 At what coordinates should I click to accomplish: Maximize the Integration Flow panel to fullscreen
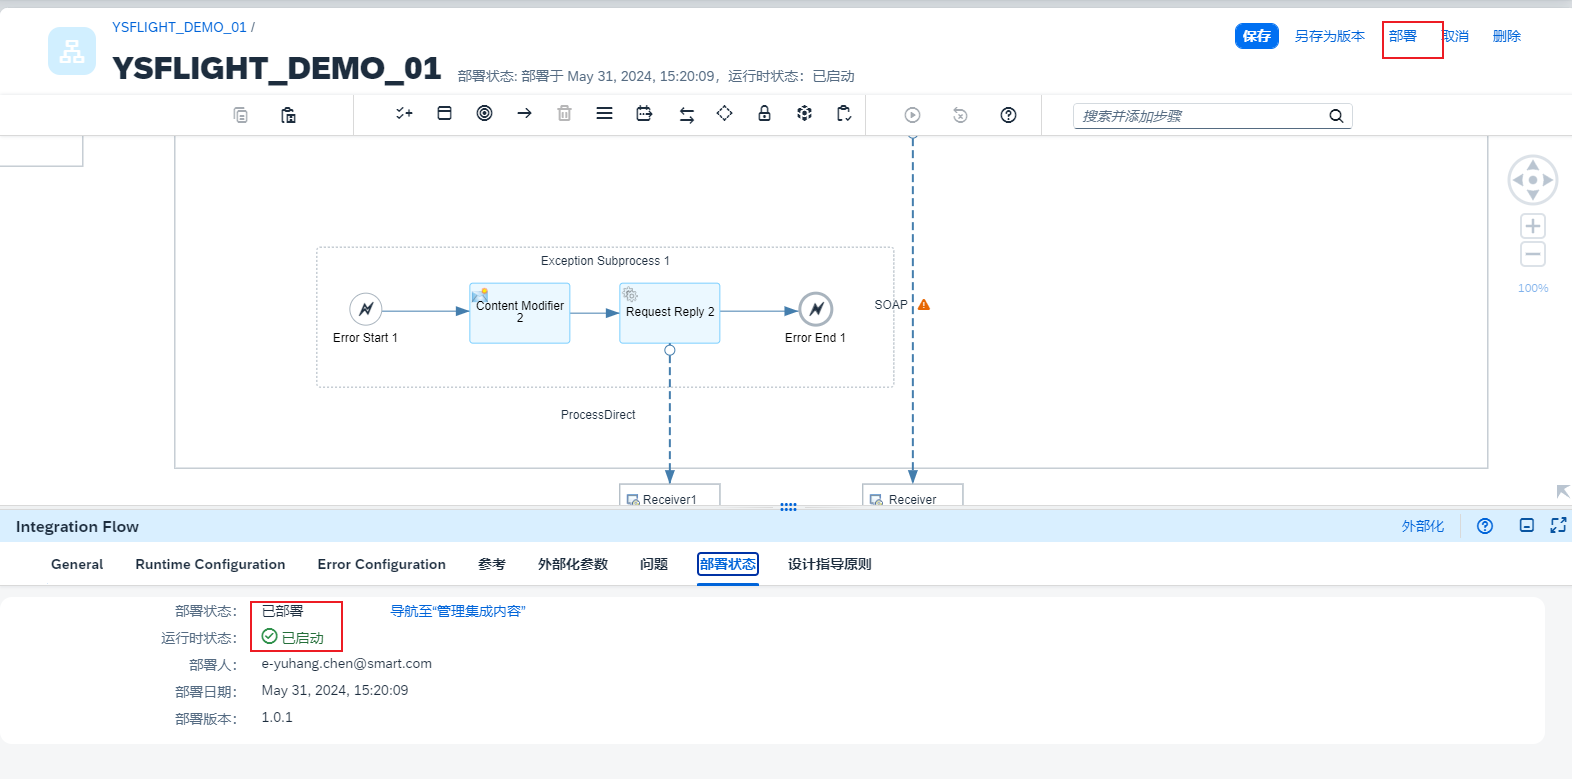click(1558, 526)
